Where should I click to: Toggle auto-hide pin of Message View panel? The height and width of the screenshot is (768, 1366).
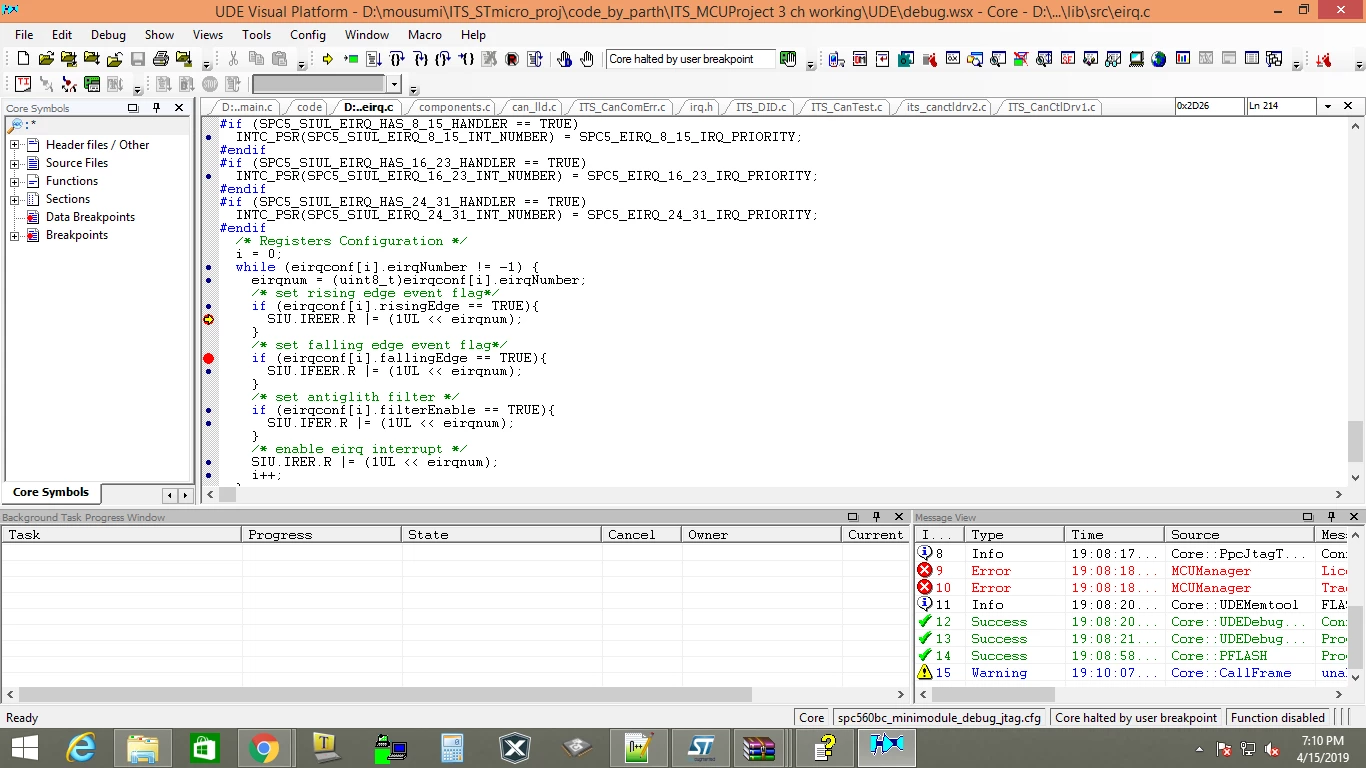1330,517
